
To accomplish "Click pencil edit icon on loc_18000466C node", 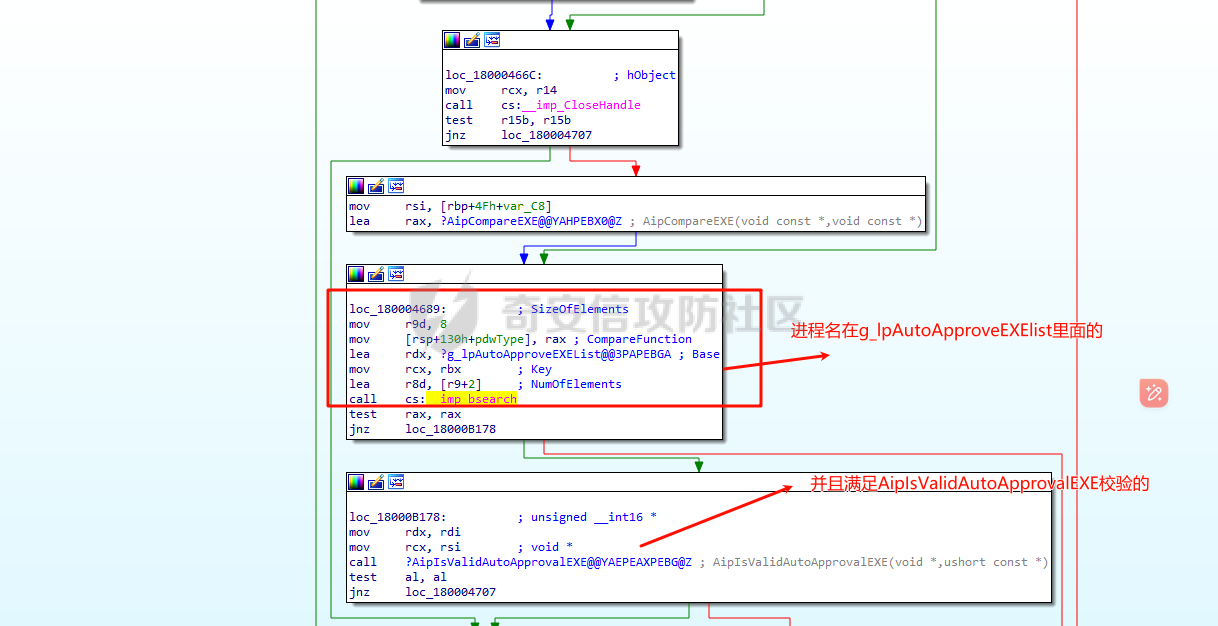I will (472, 40).
